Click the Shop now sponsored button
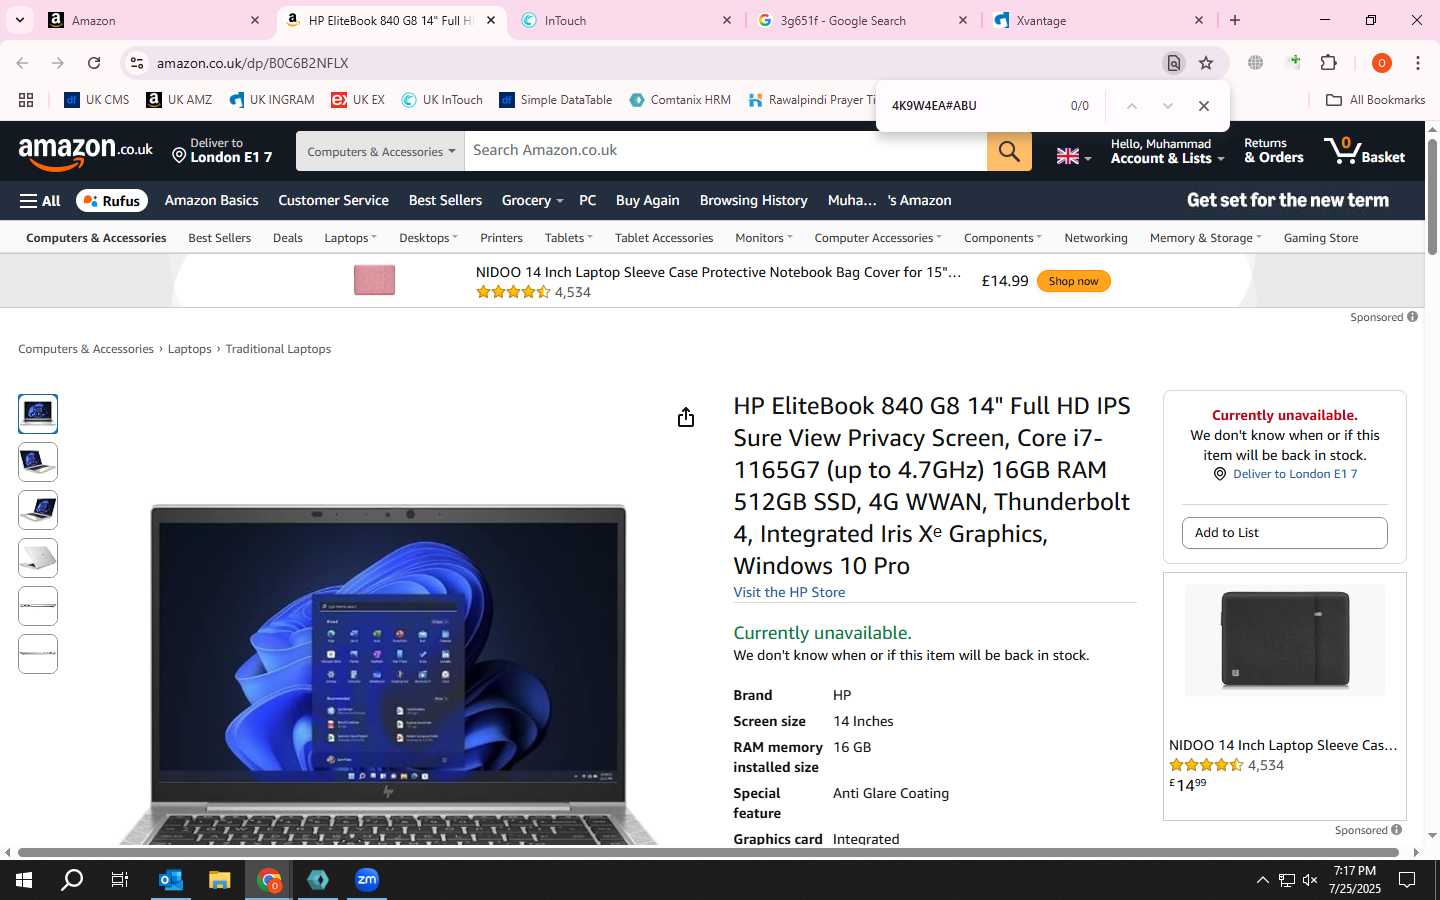This screenshot has width=1440, height=900. point(1073,281)
